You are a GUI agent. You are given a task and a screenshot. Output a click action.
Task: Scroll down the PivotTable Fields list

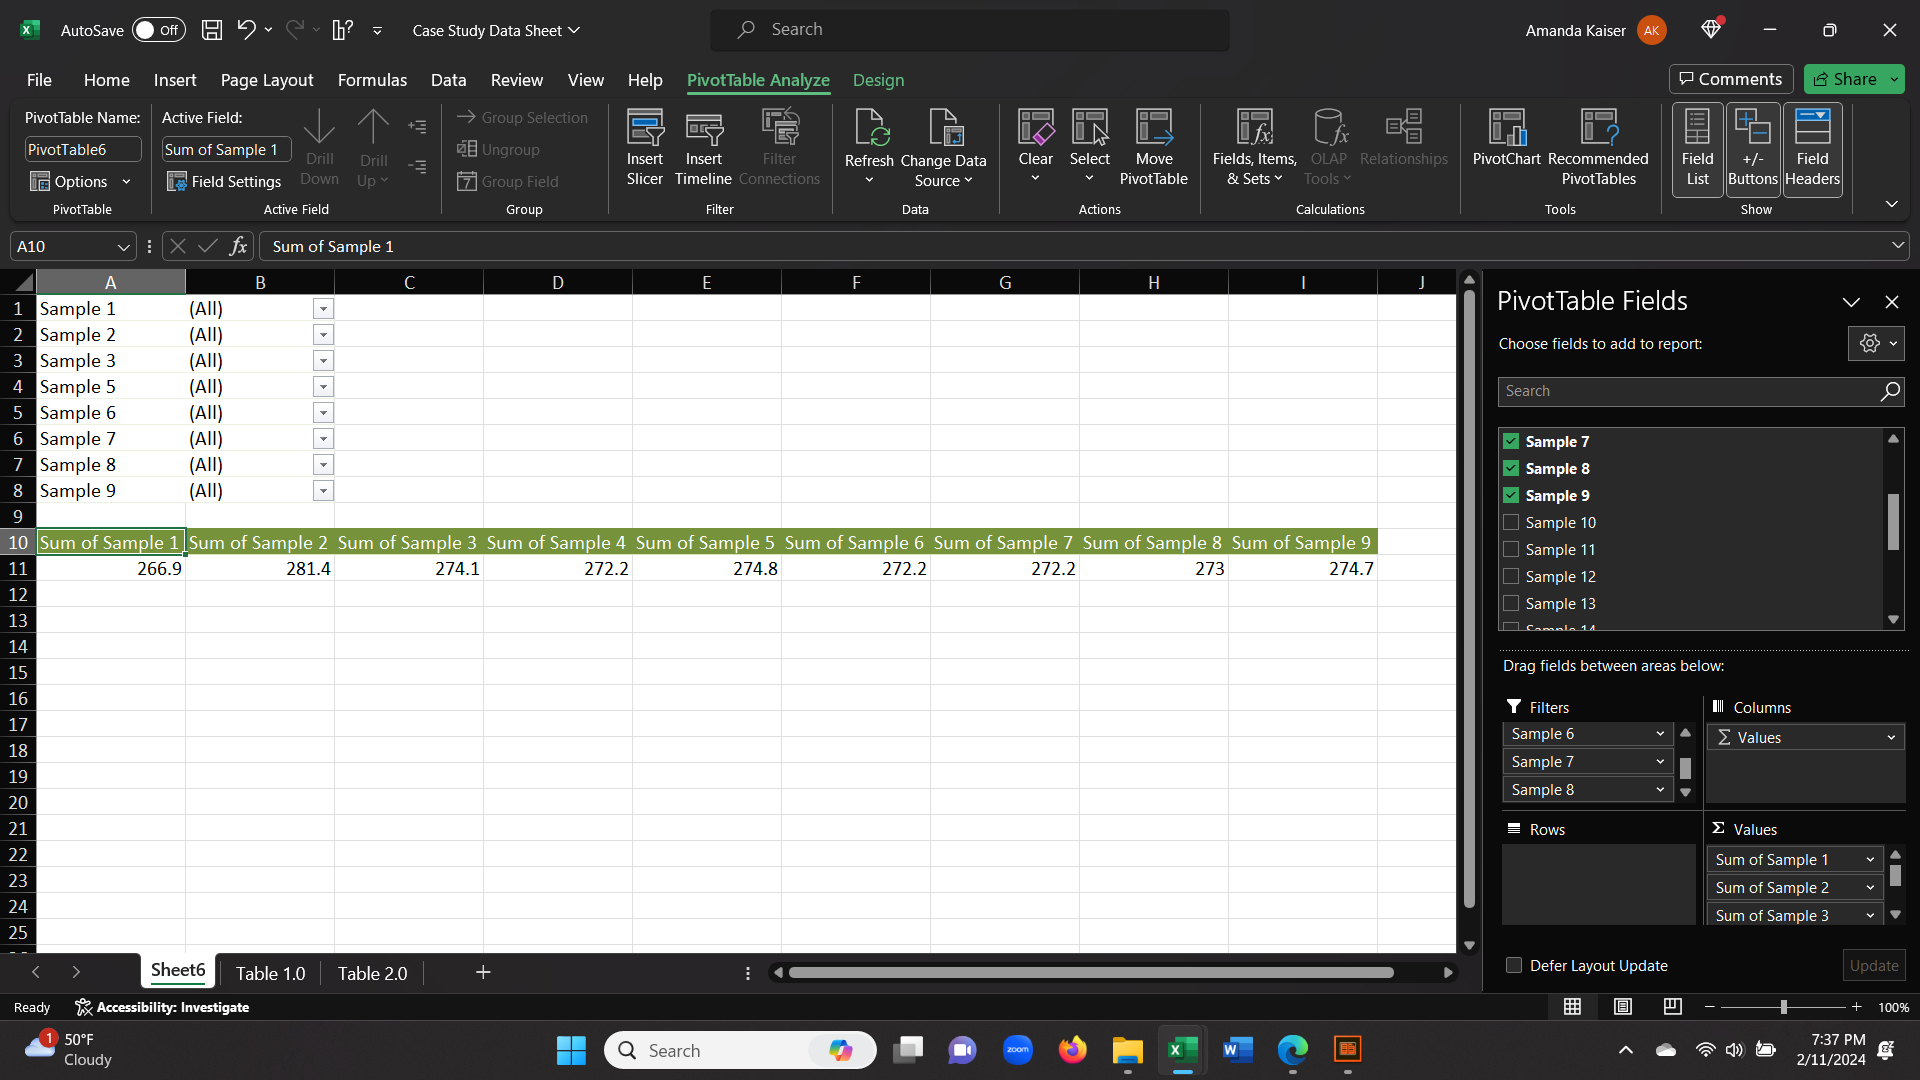tap(1894, 620)
